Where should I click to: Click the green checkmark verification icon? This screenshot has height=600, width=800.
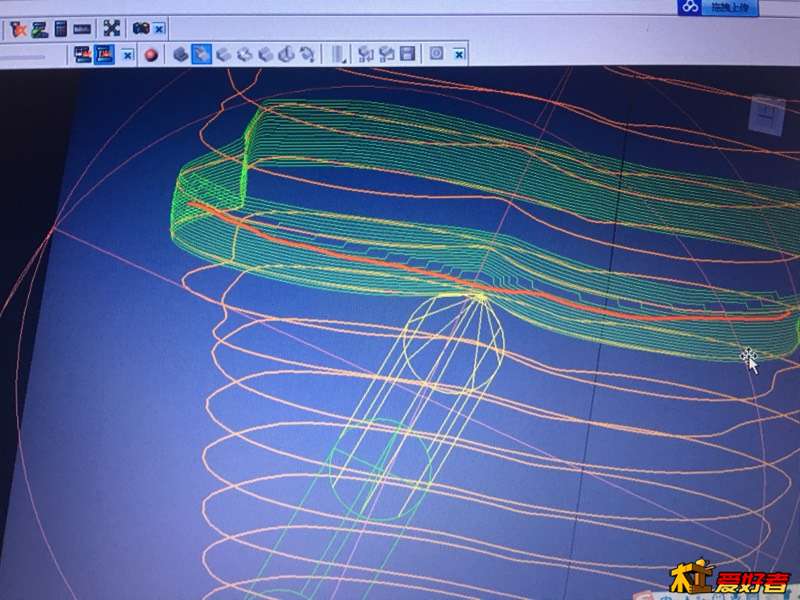tap(40, 29)
